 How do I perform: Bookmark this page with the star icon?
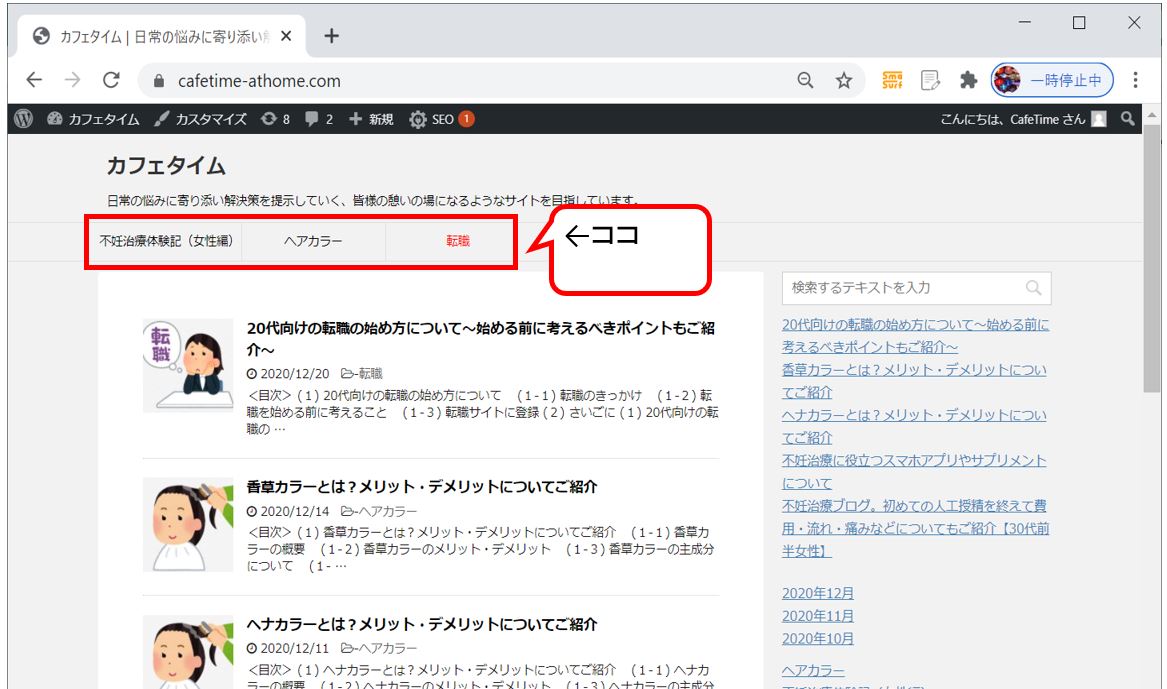point(844,81)
